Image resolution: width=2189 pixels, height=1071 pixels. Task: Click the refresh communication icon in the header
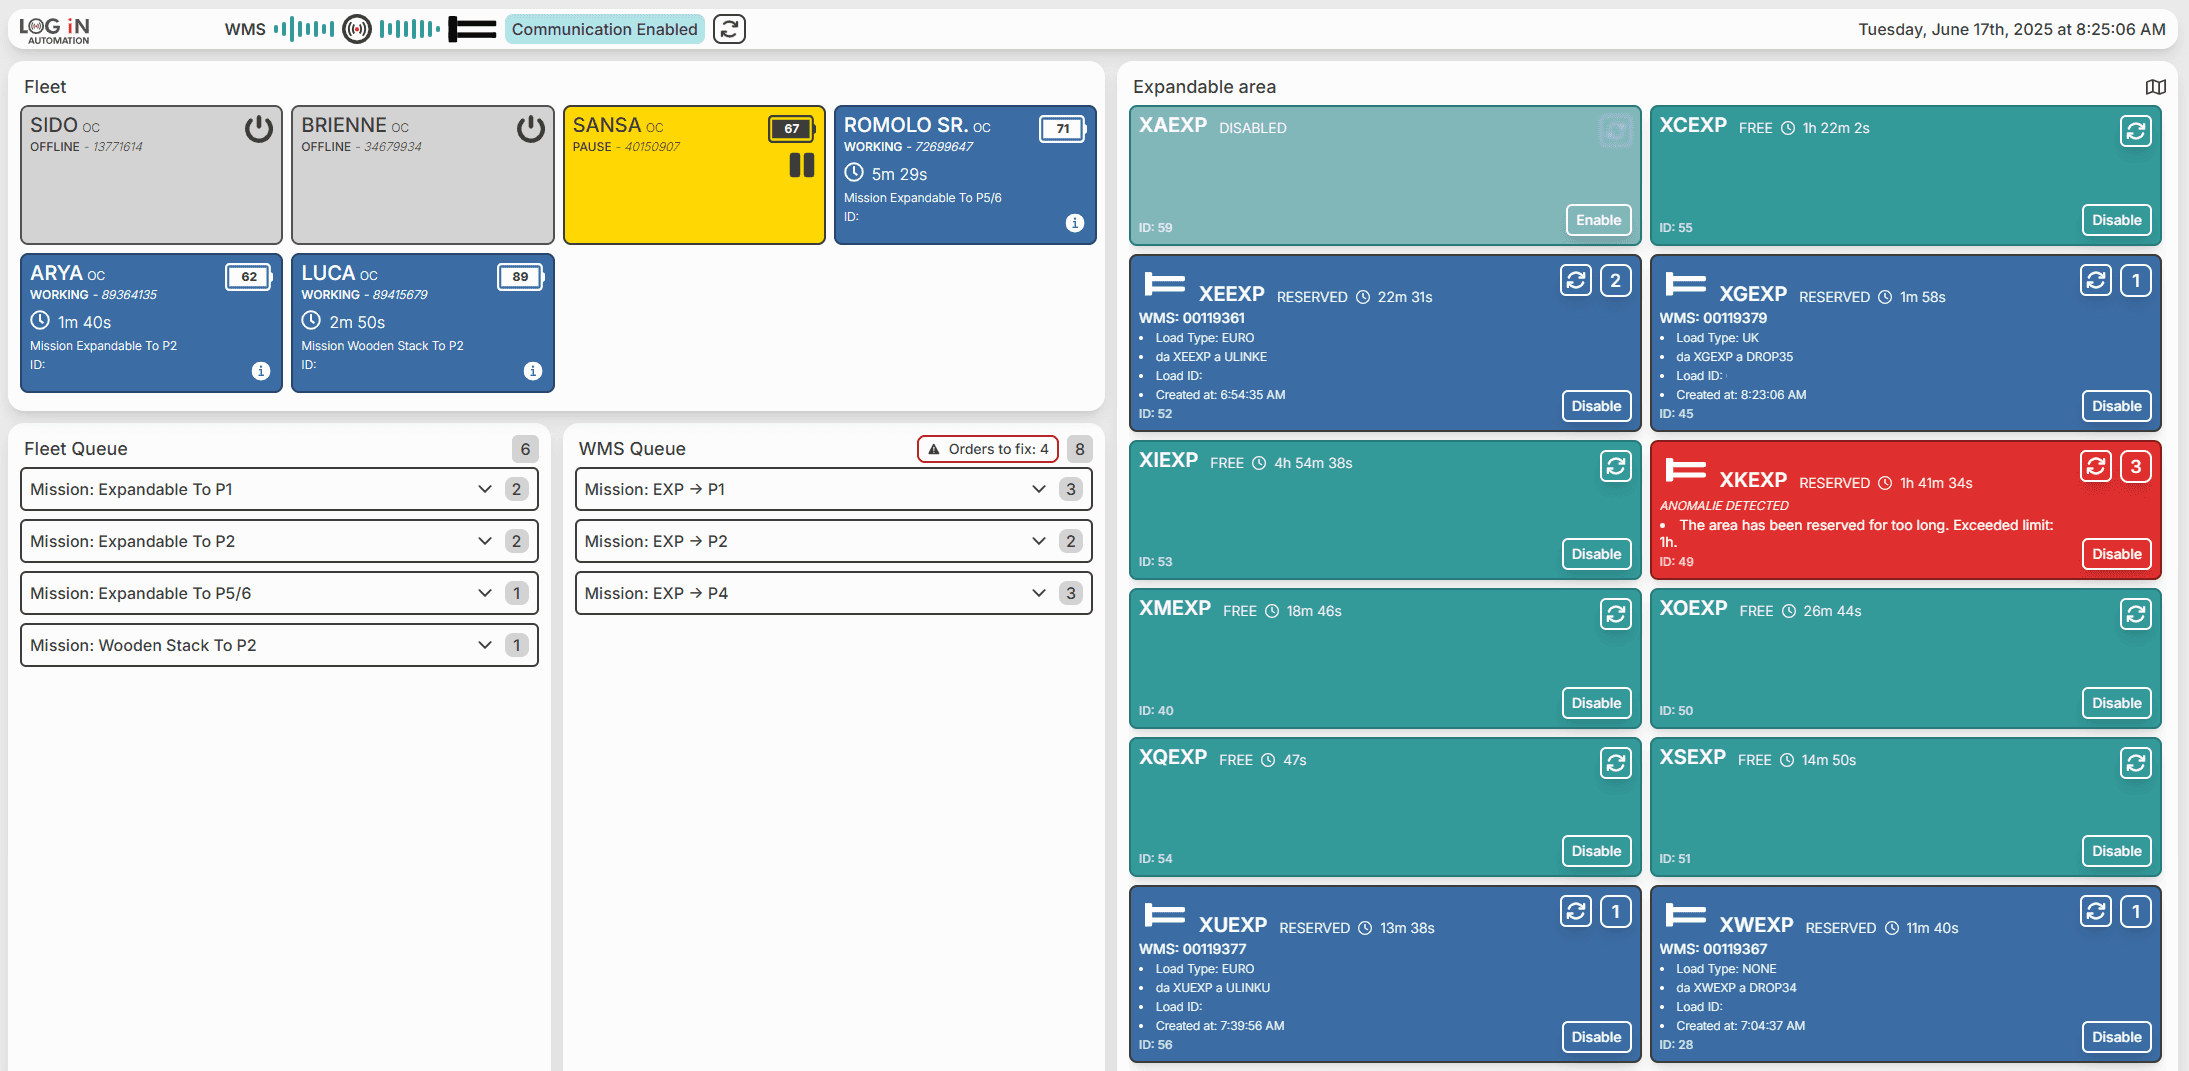tap(729, 29)
